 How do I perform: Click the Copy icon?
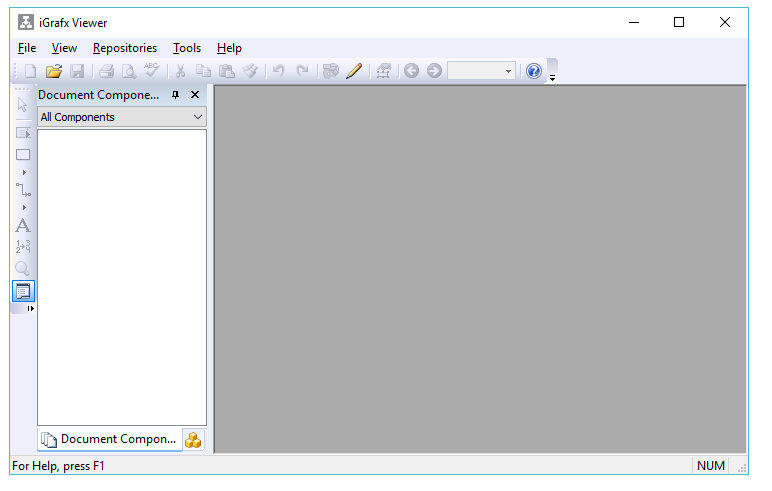coord(203,71)
